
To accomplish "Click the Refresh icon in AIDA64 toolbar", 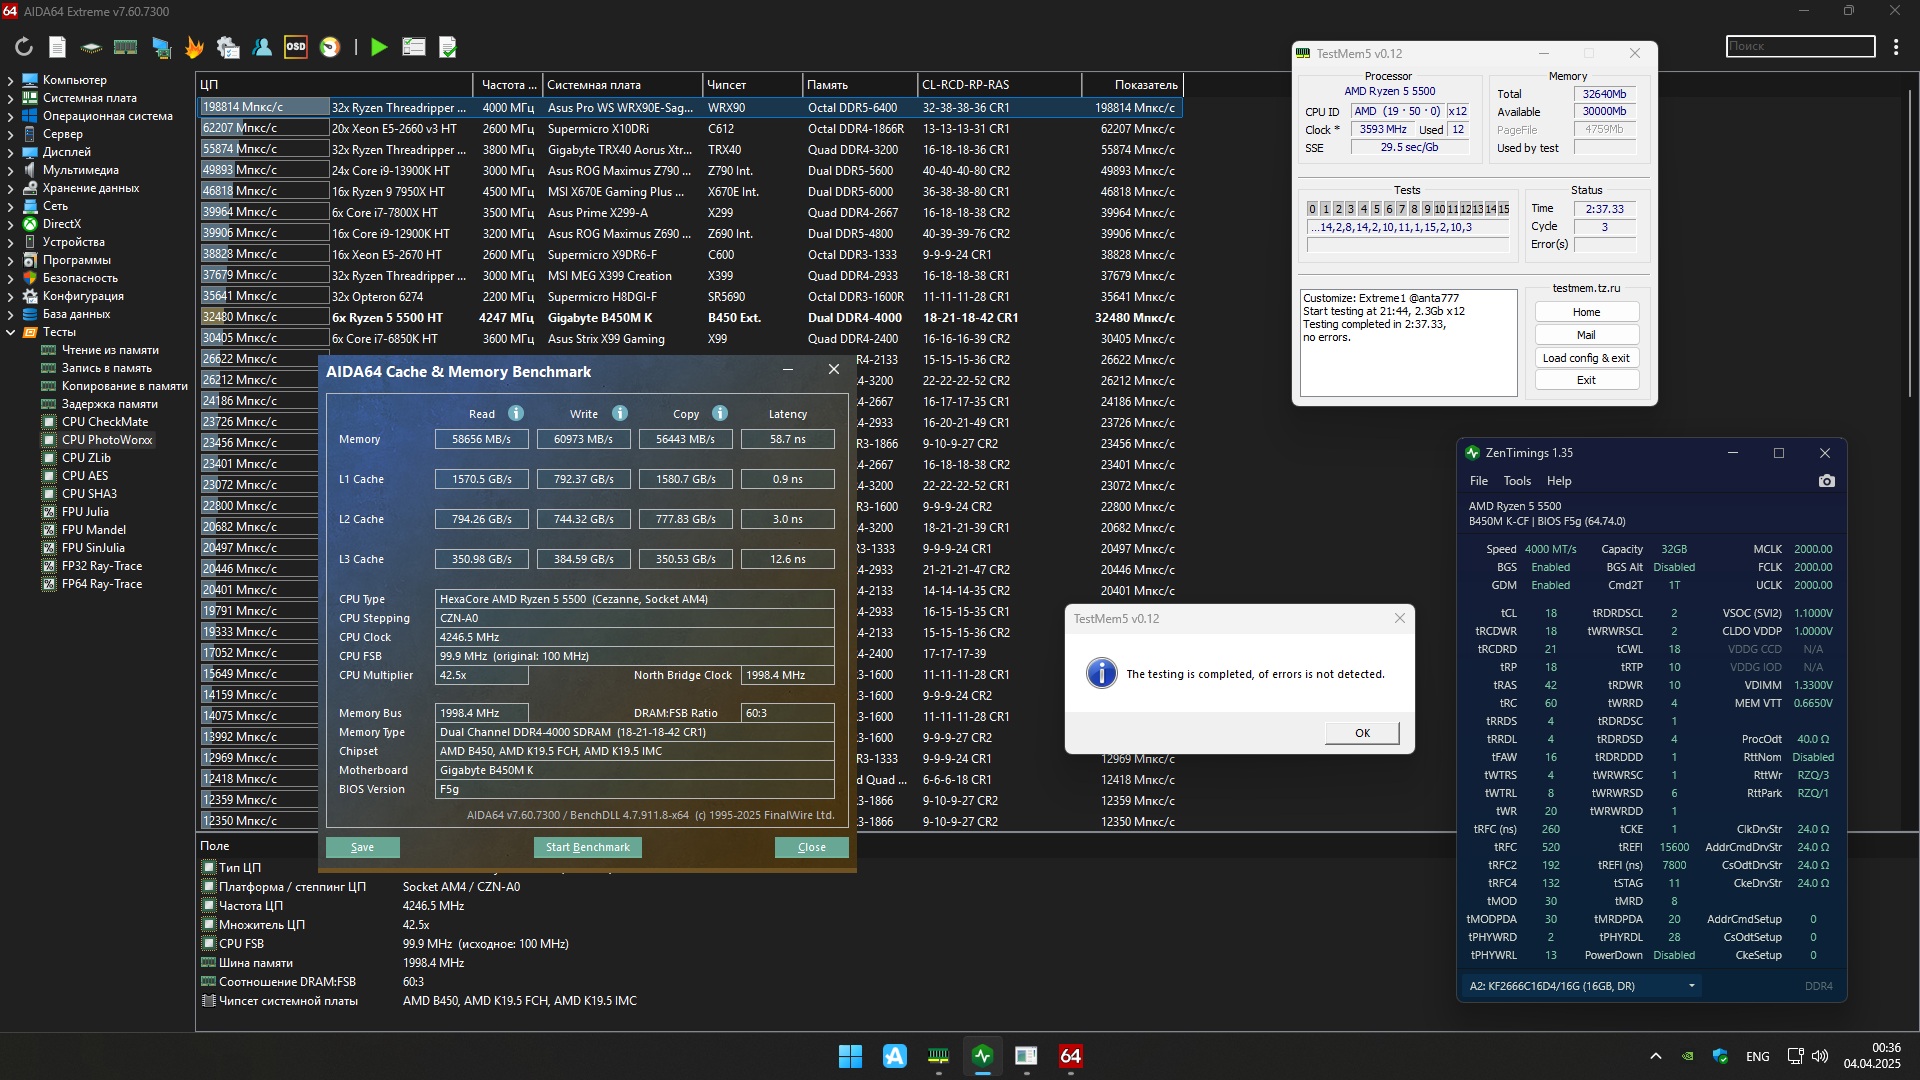I will 24,47.
